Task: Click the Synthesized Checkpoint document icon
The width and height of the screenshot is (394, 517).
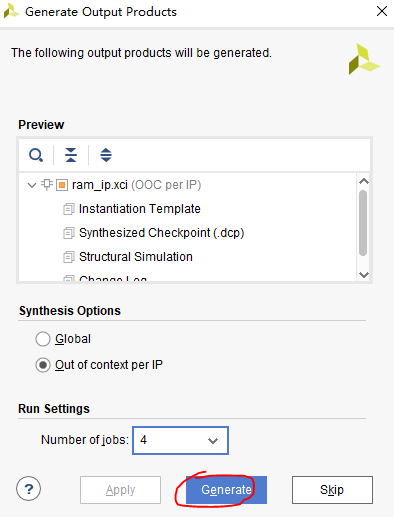Action: (69, 233)
